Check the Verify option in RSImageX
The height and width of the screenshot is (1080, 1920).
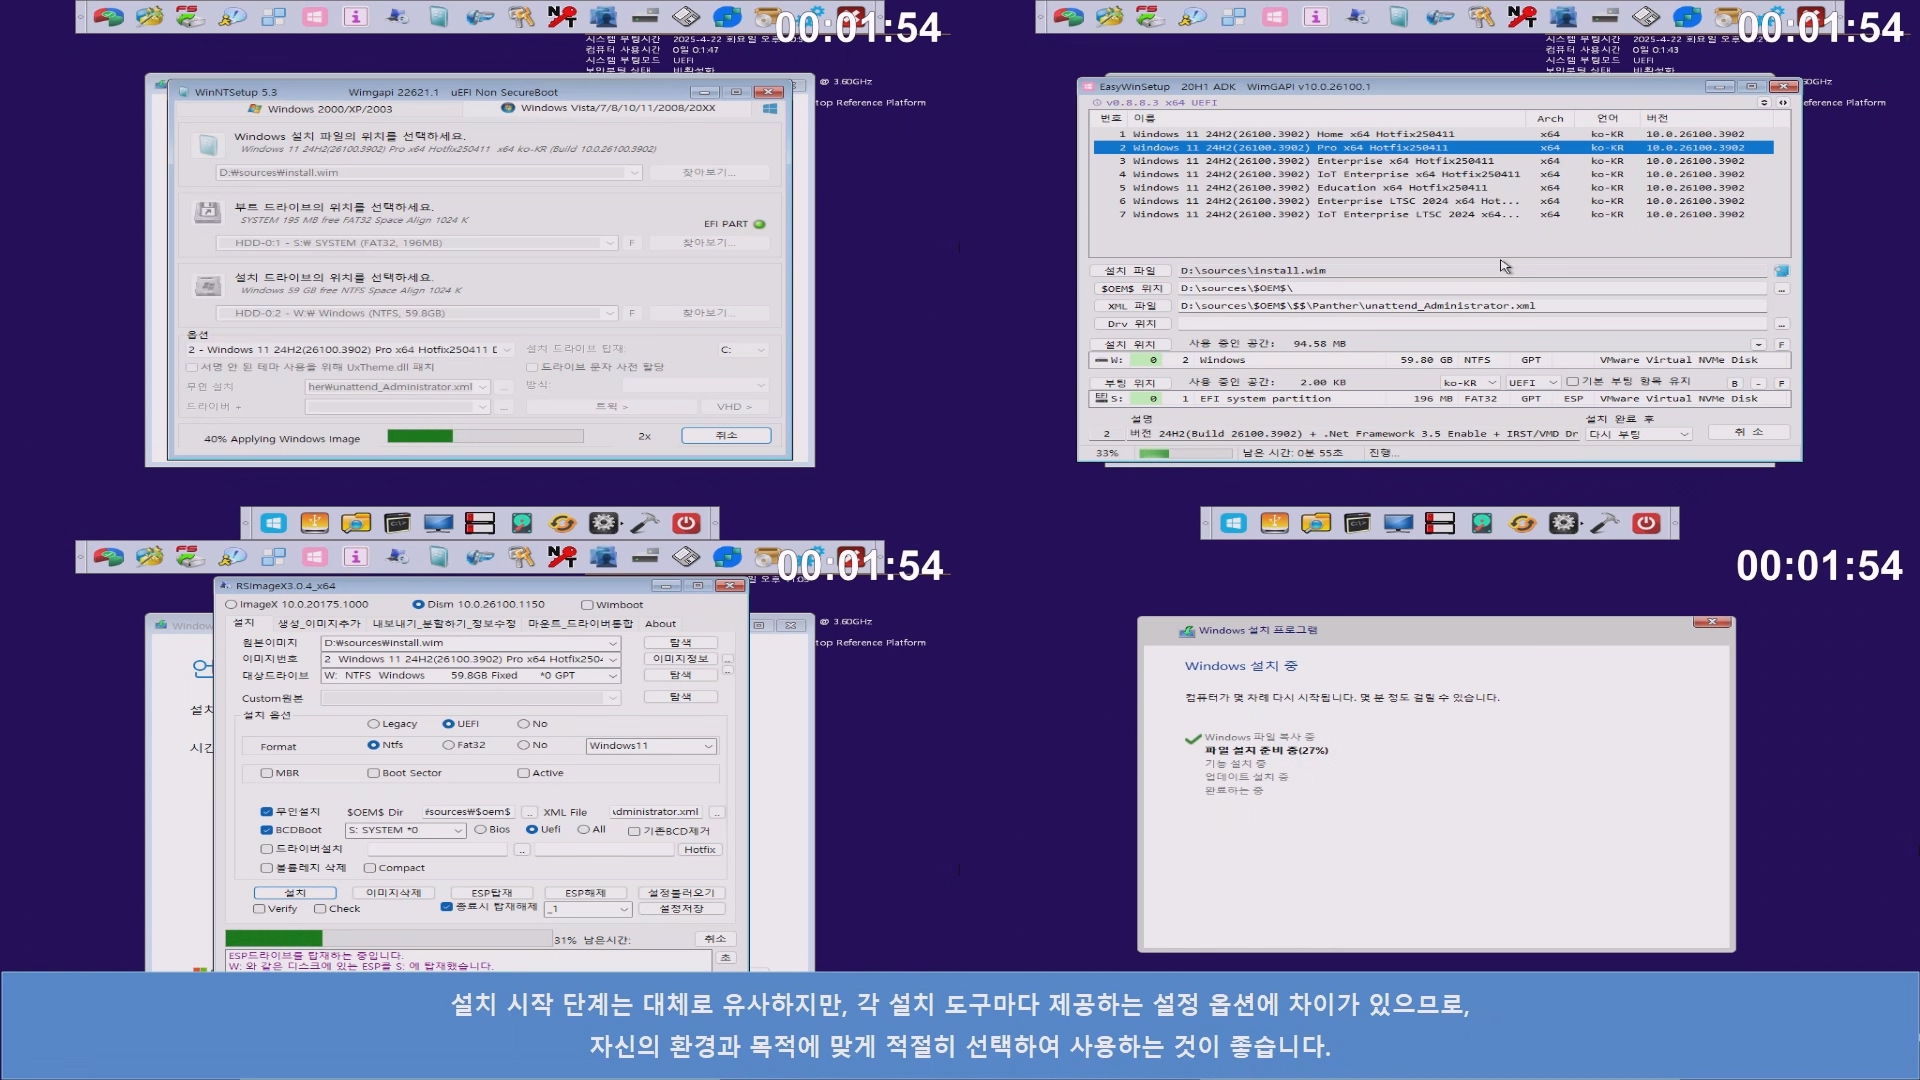[x=260, y=909]
